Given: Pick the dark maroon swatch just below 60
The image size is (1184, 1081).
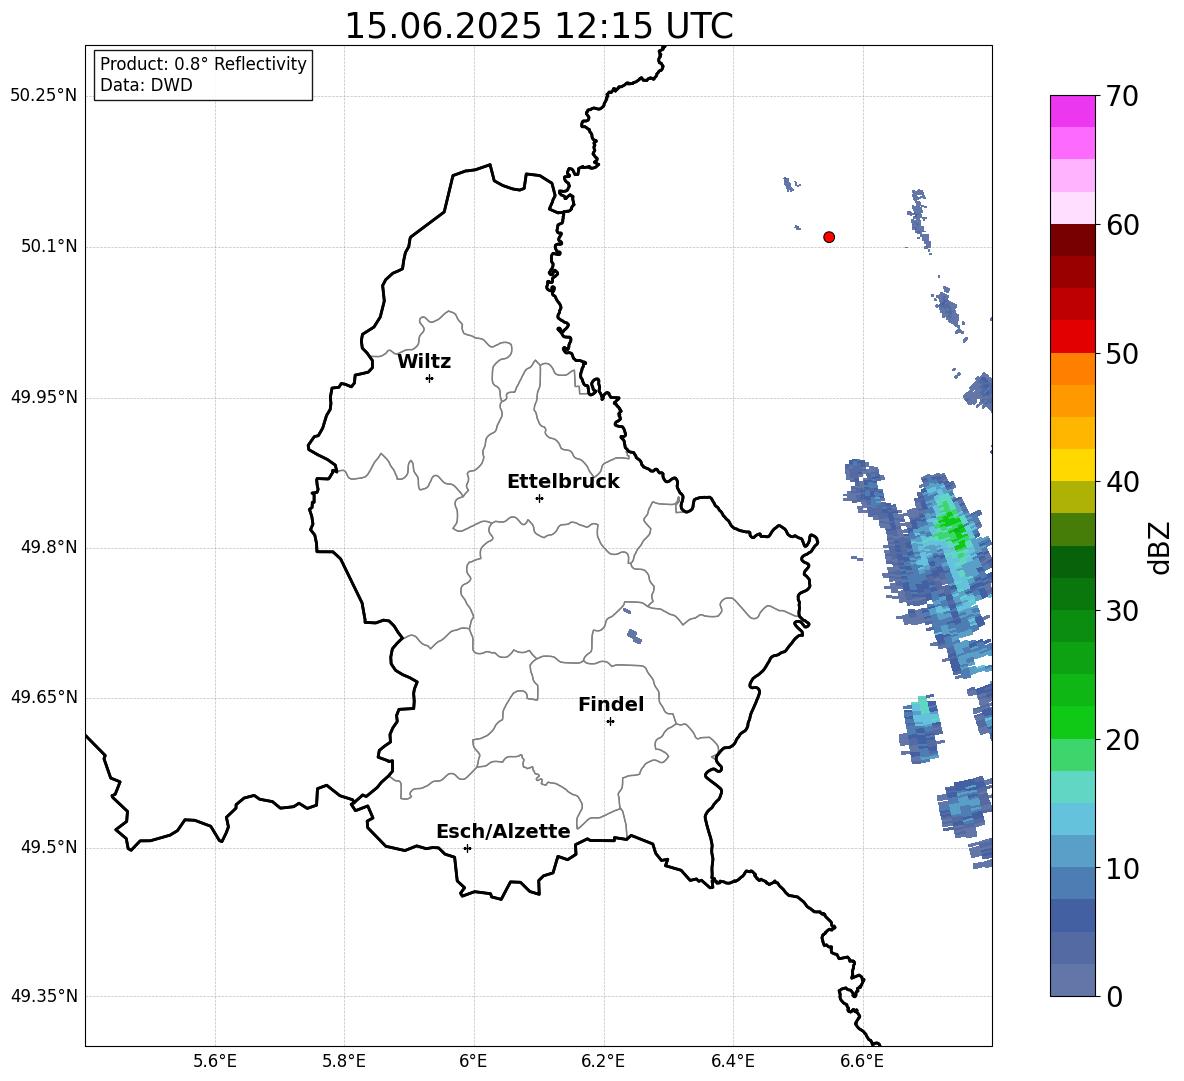Looking at the screenshot, I should coord(1073,240).
